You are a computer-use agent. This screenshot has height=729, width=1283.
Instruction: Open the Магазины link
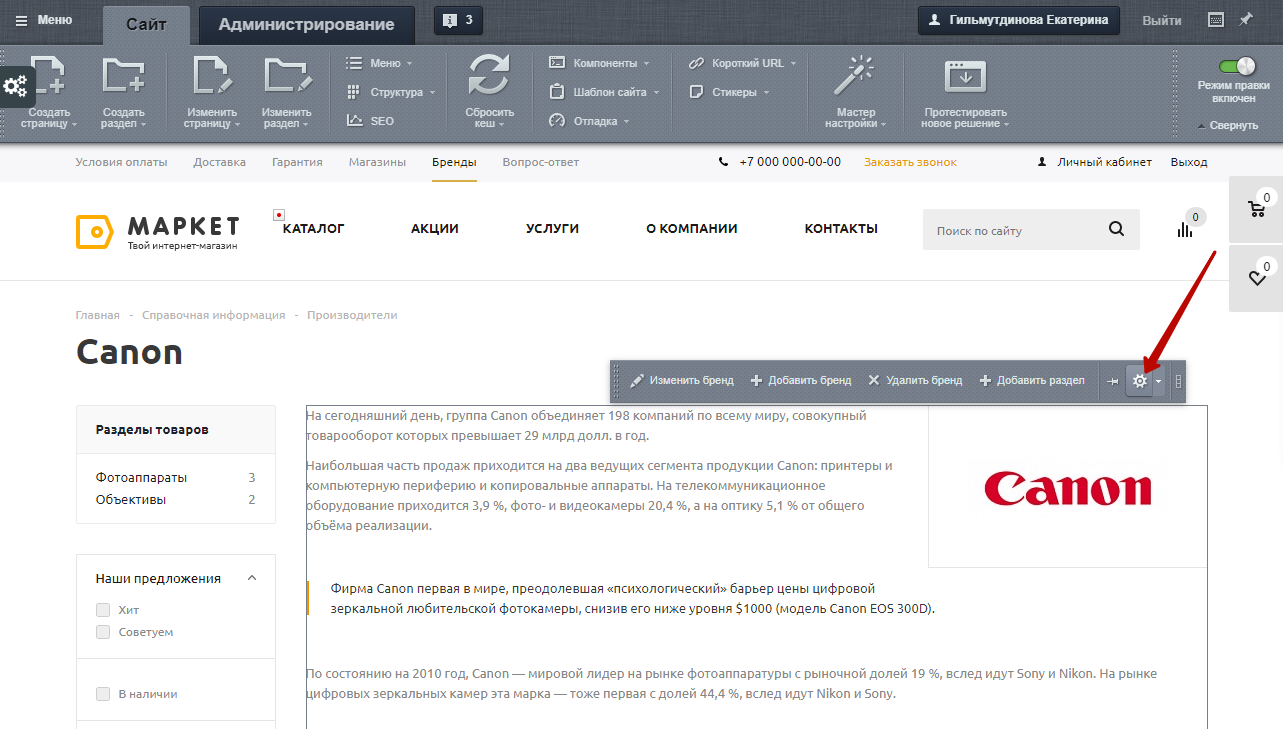click(x=377, y=162)
